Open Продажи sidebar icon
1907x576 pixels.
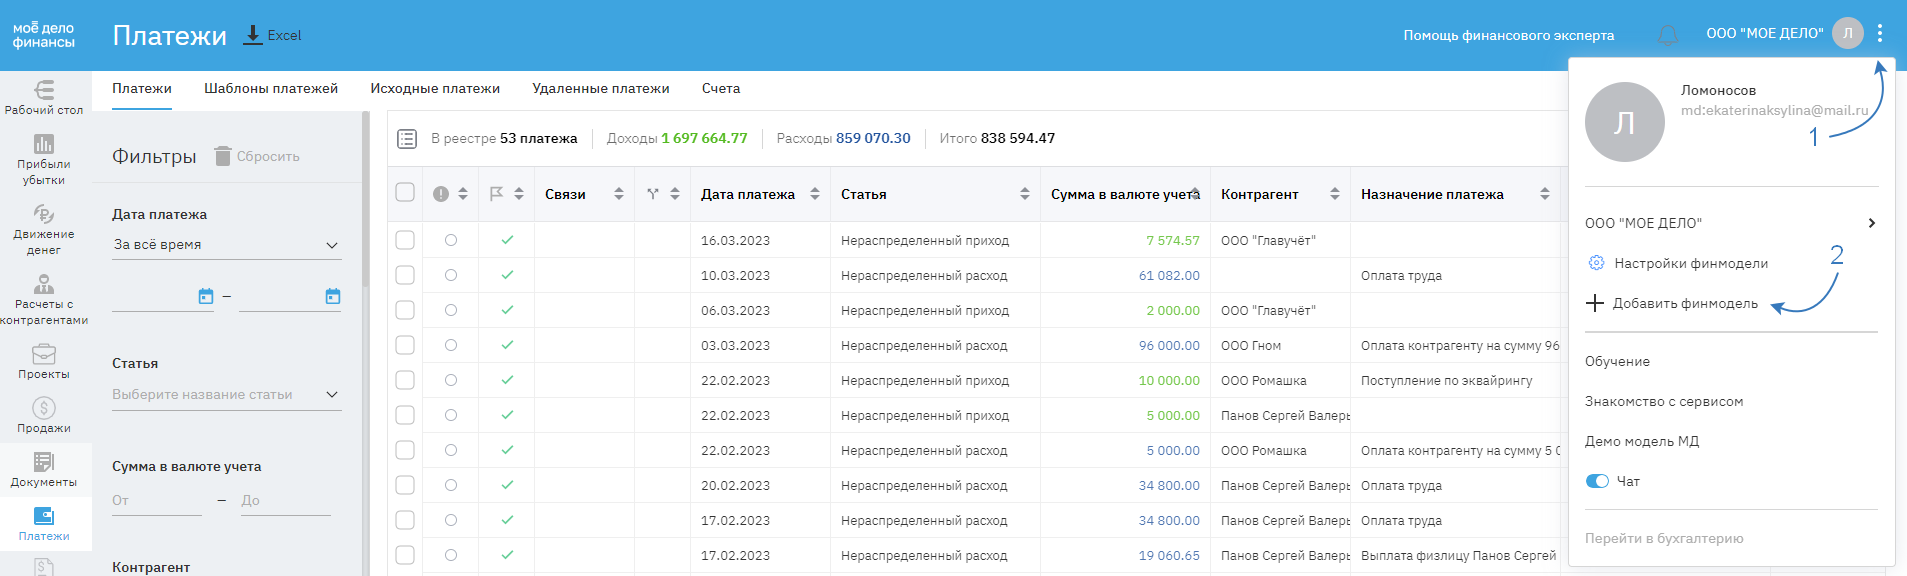coord(44,415)
